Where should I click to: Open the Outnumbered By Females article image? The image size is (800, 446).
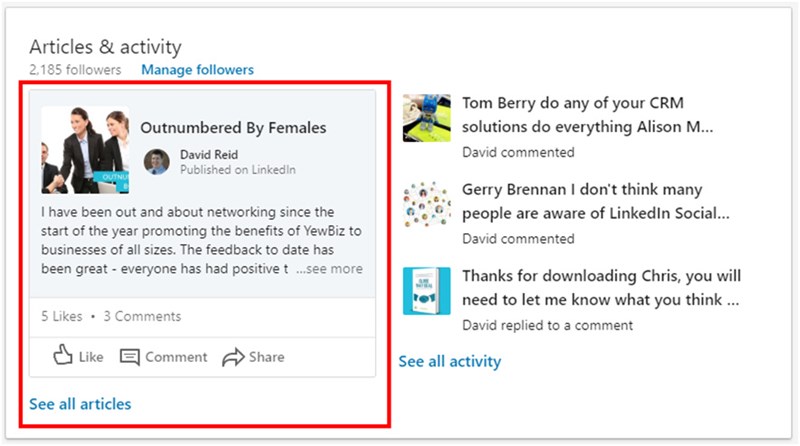[x=85, y=149]
